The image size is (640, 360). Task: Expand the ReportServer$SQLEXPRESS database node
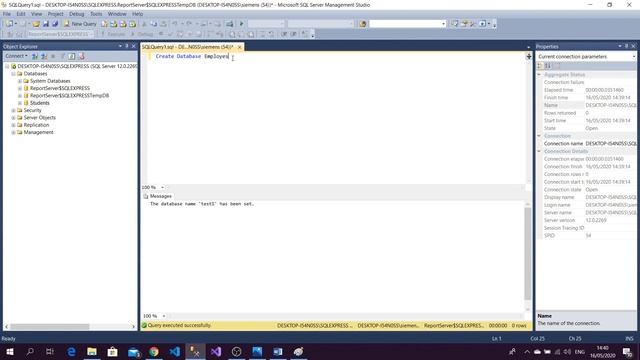(x=20, y=89)
